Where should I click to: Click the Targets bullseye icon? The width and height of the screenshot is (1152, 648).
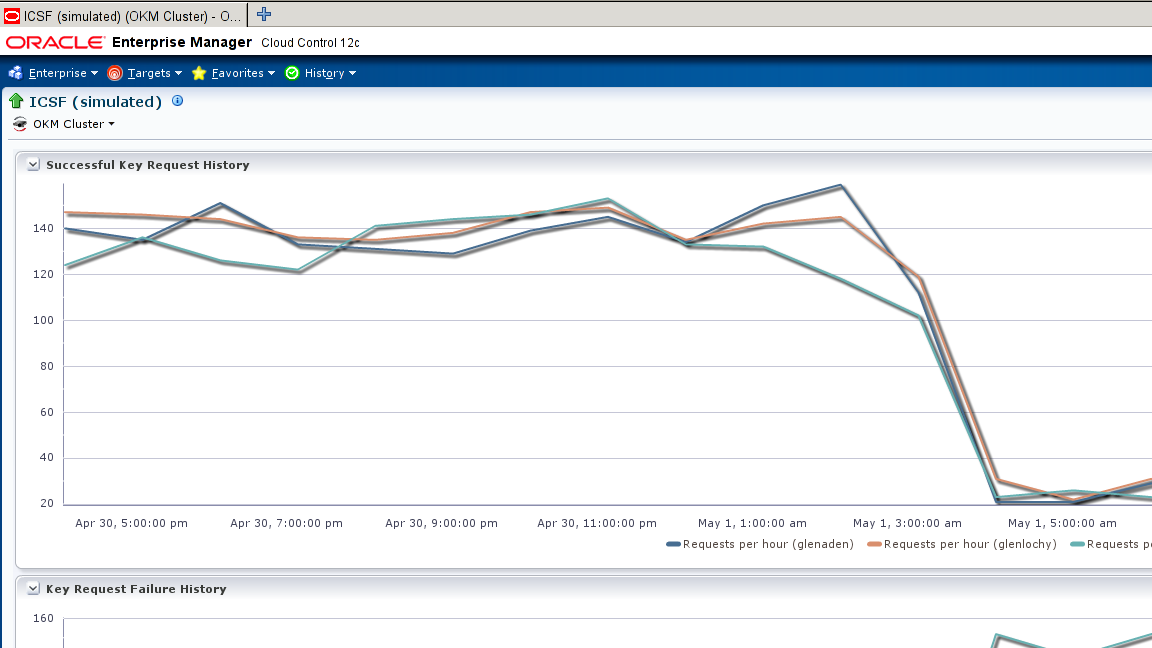[x=115, y=73]
